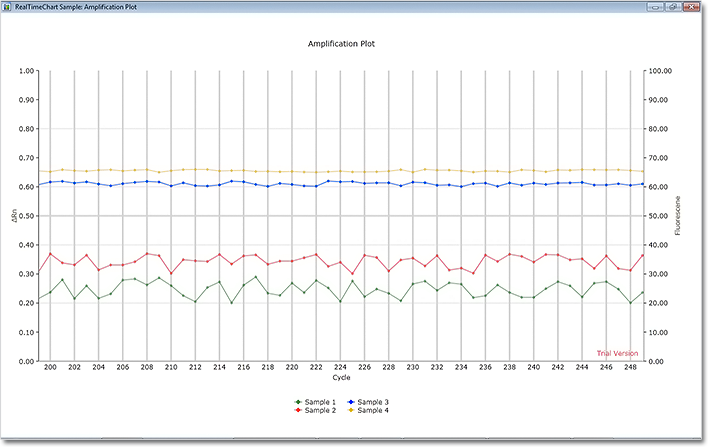Image resolution: width=708 pixels, height=447 pixels.
Task: Click cycle 200 tick on x-axis
Action: [50, 368]
